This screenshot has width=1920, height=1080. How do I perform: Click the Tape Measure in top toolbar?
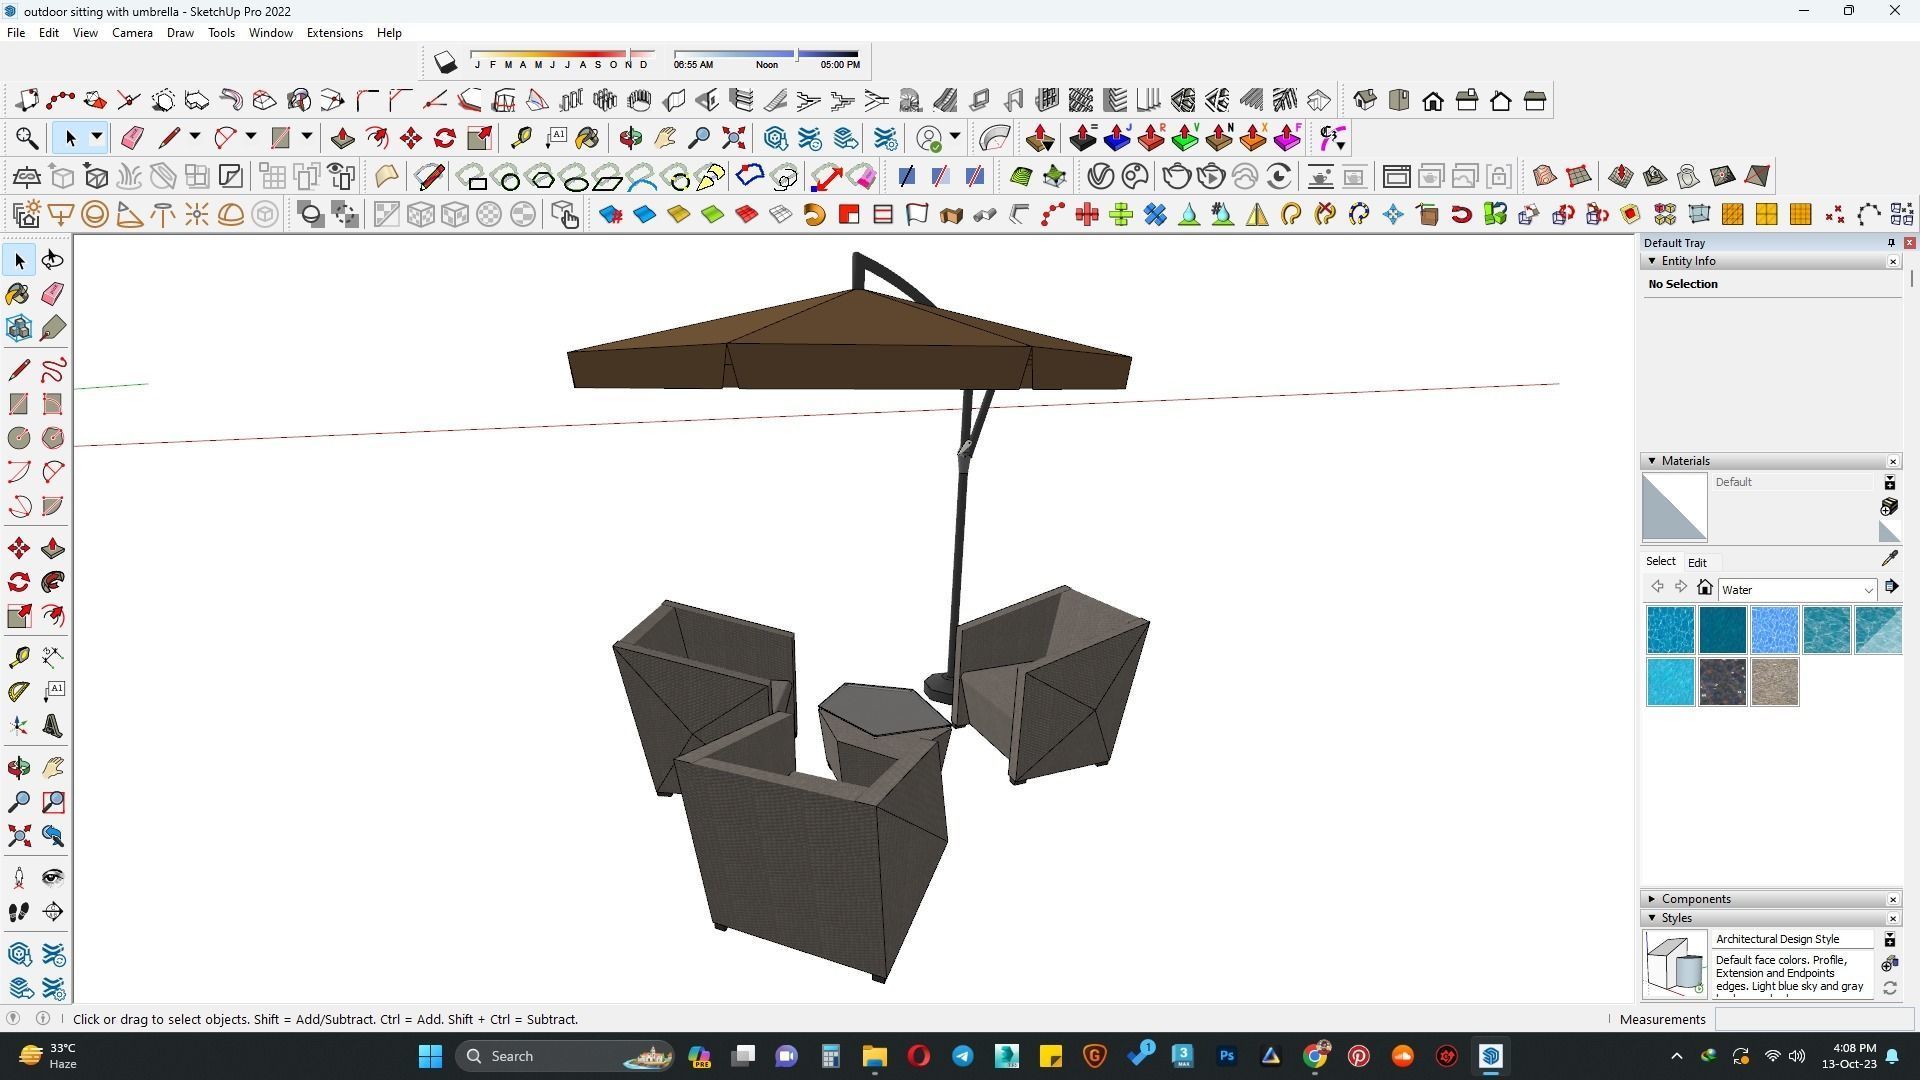(x=520, y=138)
